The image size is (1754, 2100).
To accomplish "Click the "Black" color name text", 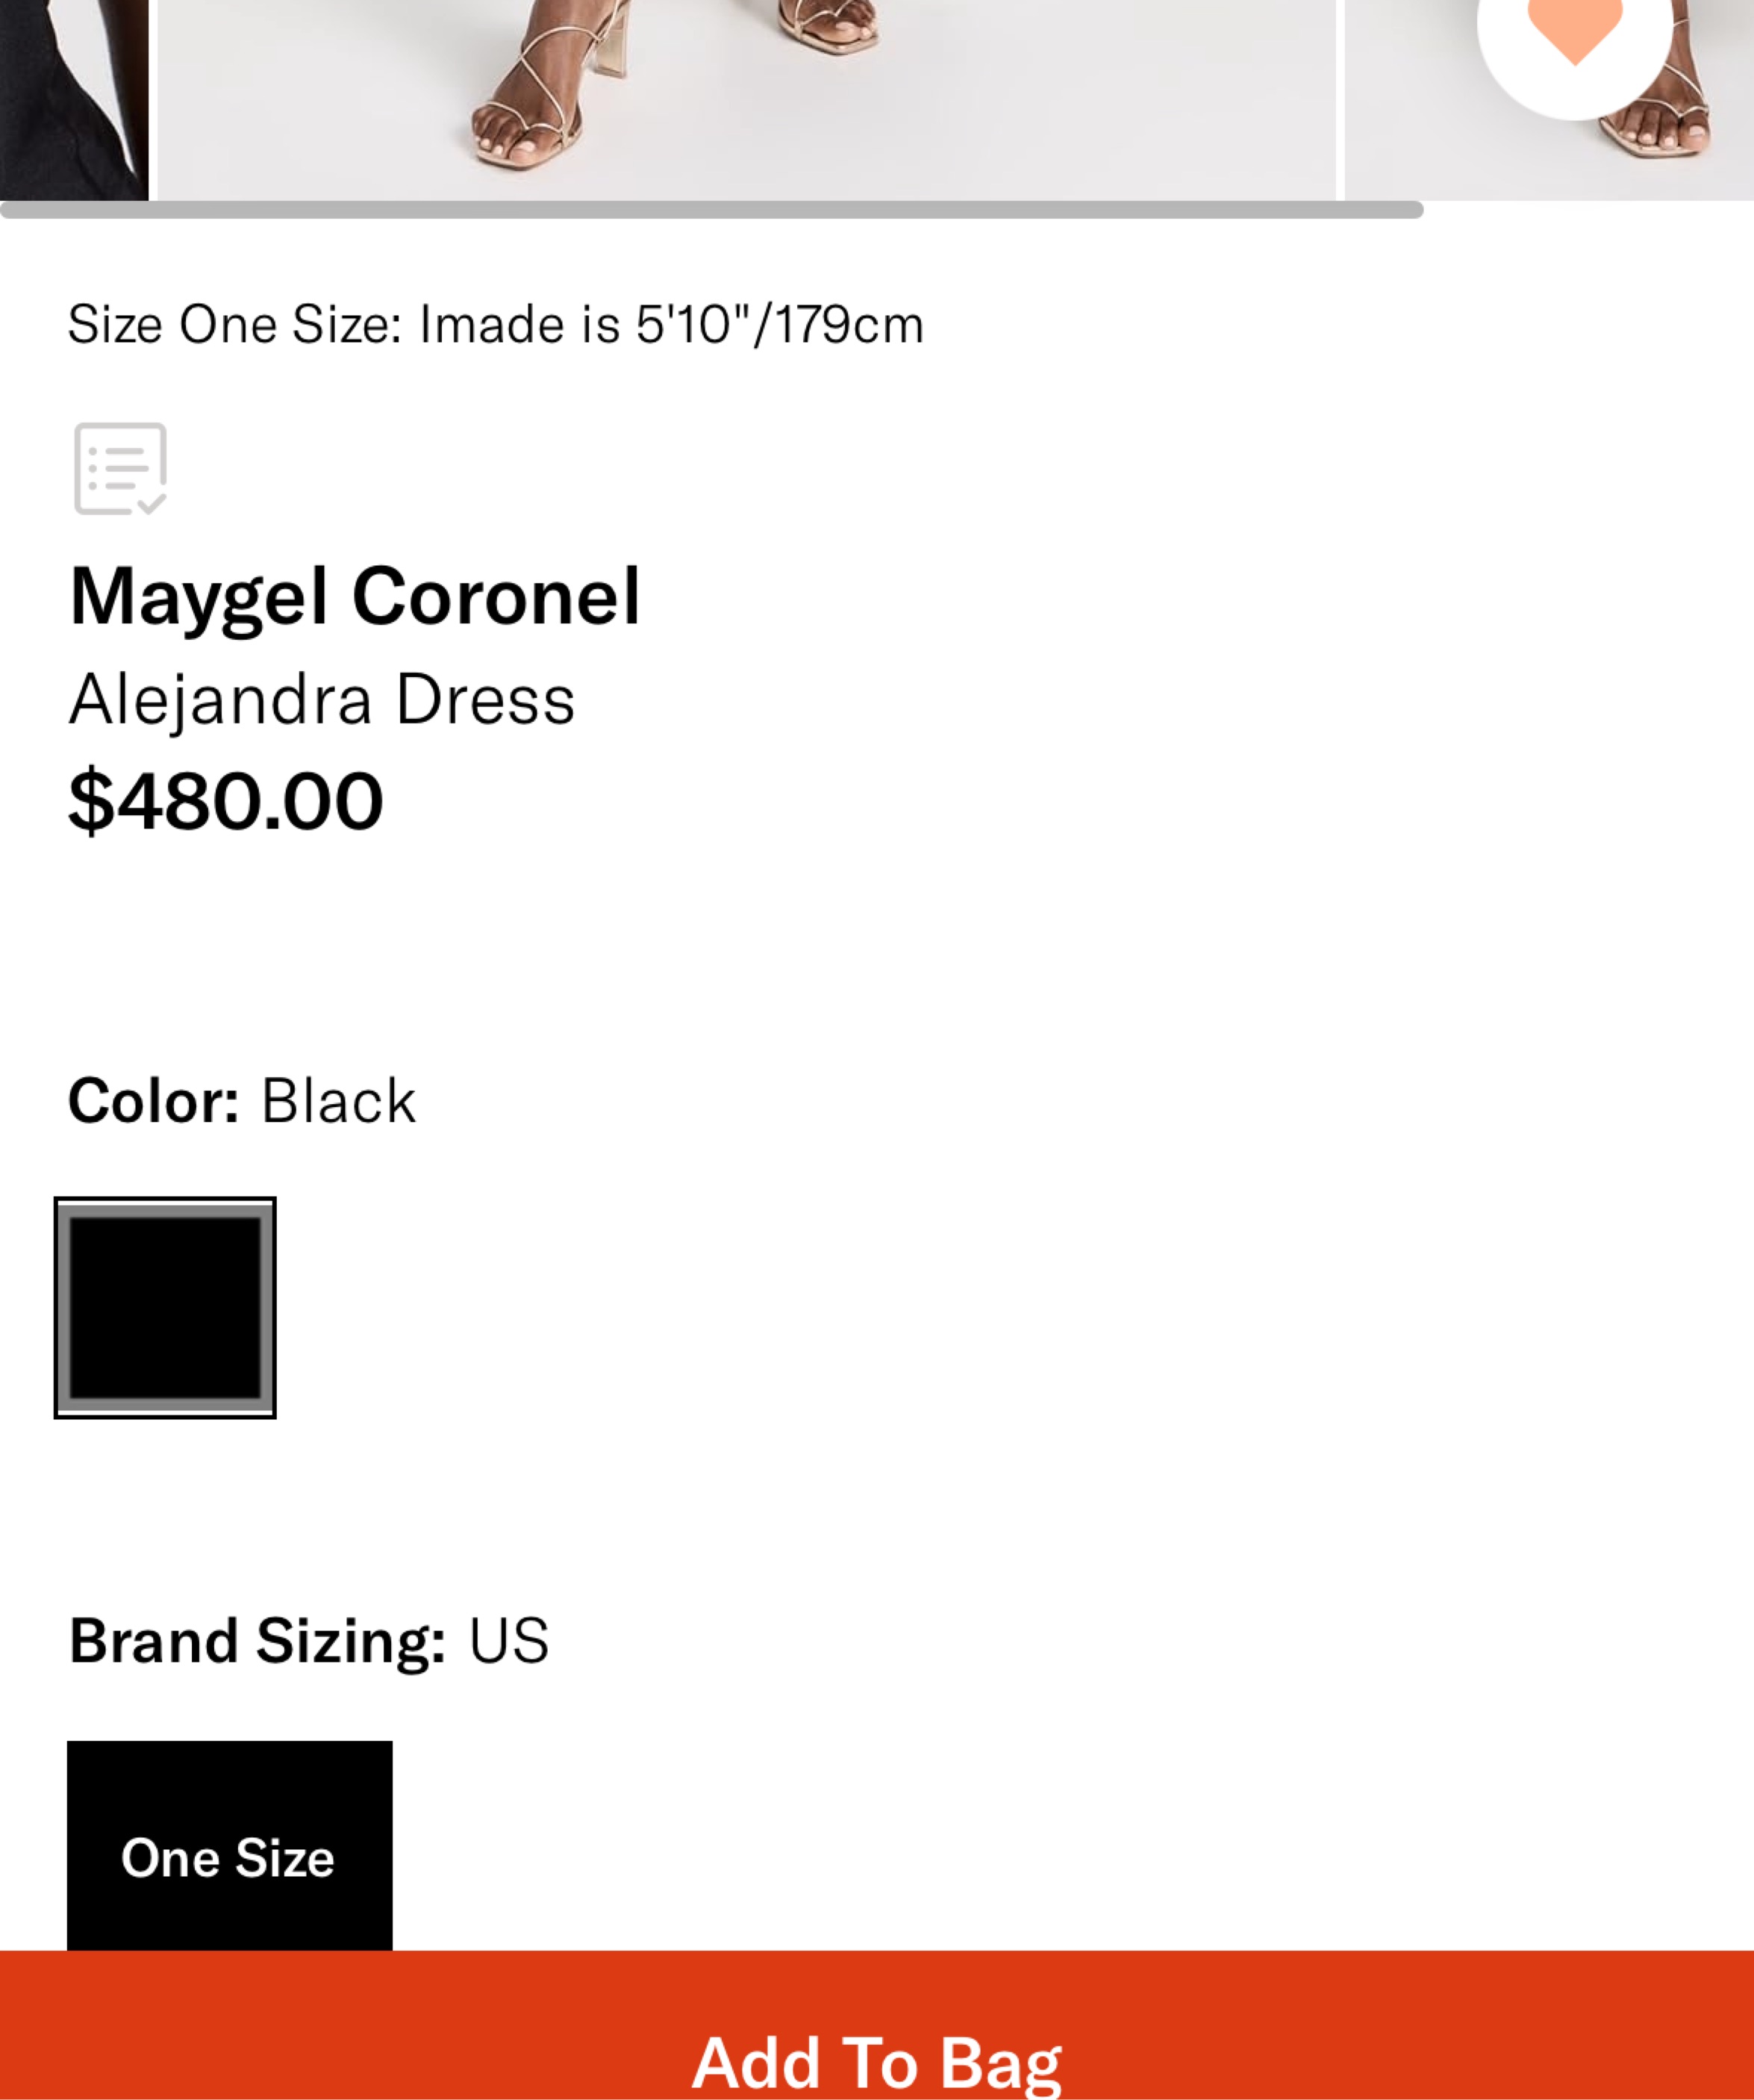I will [x=338, y=1101].
